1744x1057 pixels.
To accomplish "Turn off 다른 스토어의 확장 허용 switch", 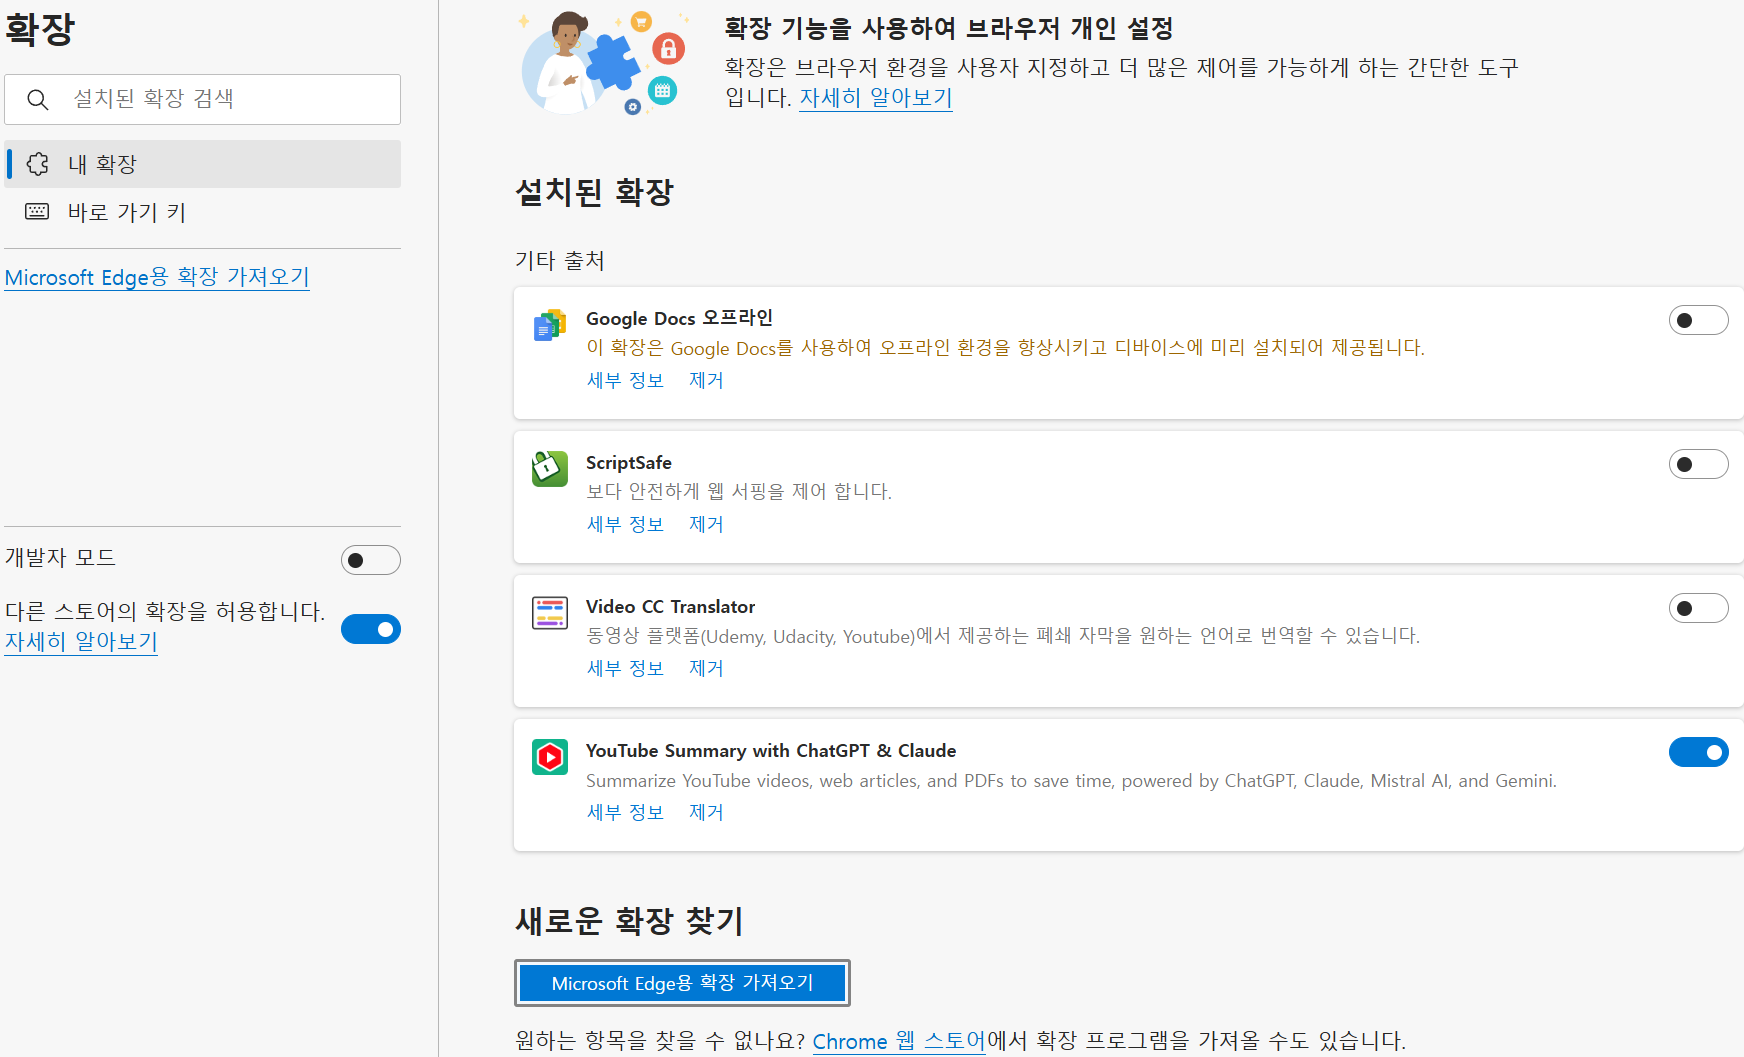I will tap(370, 629).
